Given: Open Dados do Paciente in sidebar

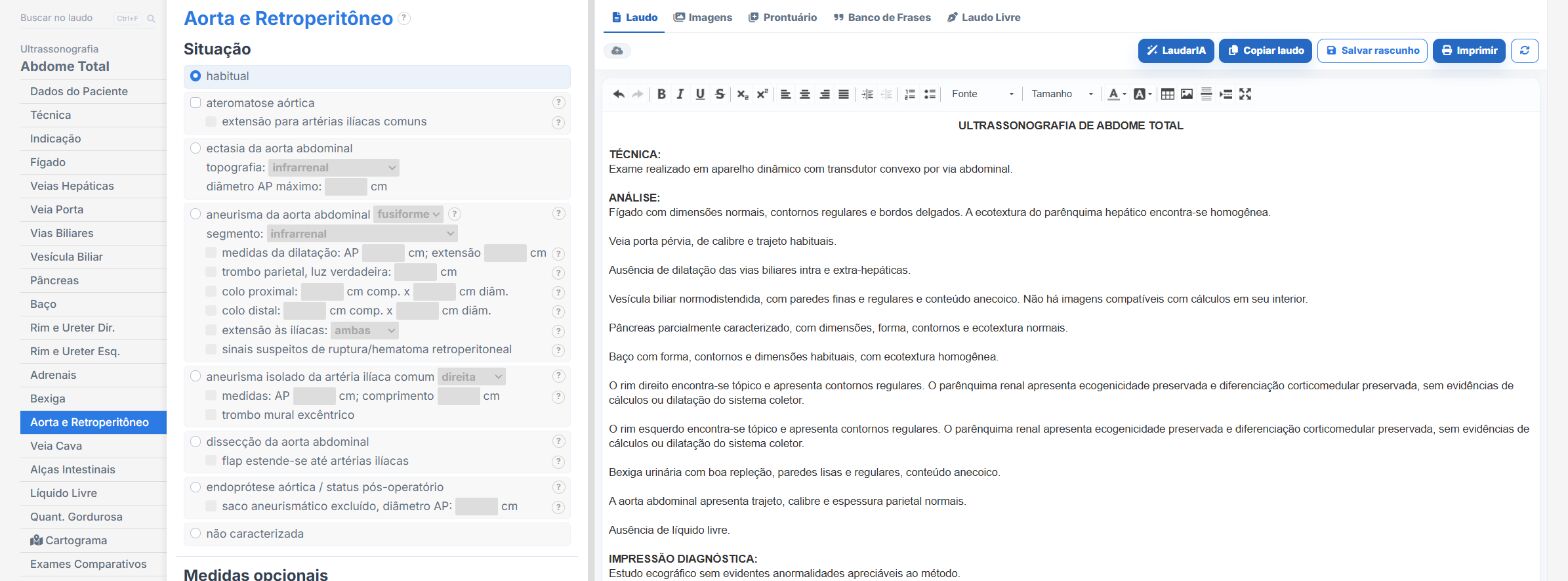Looking at the screenshot, I should coord(93,91).
